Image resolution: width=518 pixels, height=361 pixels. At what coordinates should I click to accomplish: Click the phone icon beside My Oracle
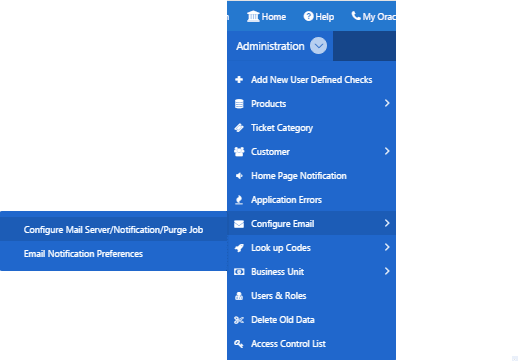356,16
